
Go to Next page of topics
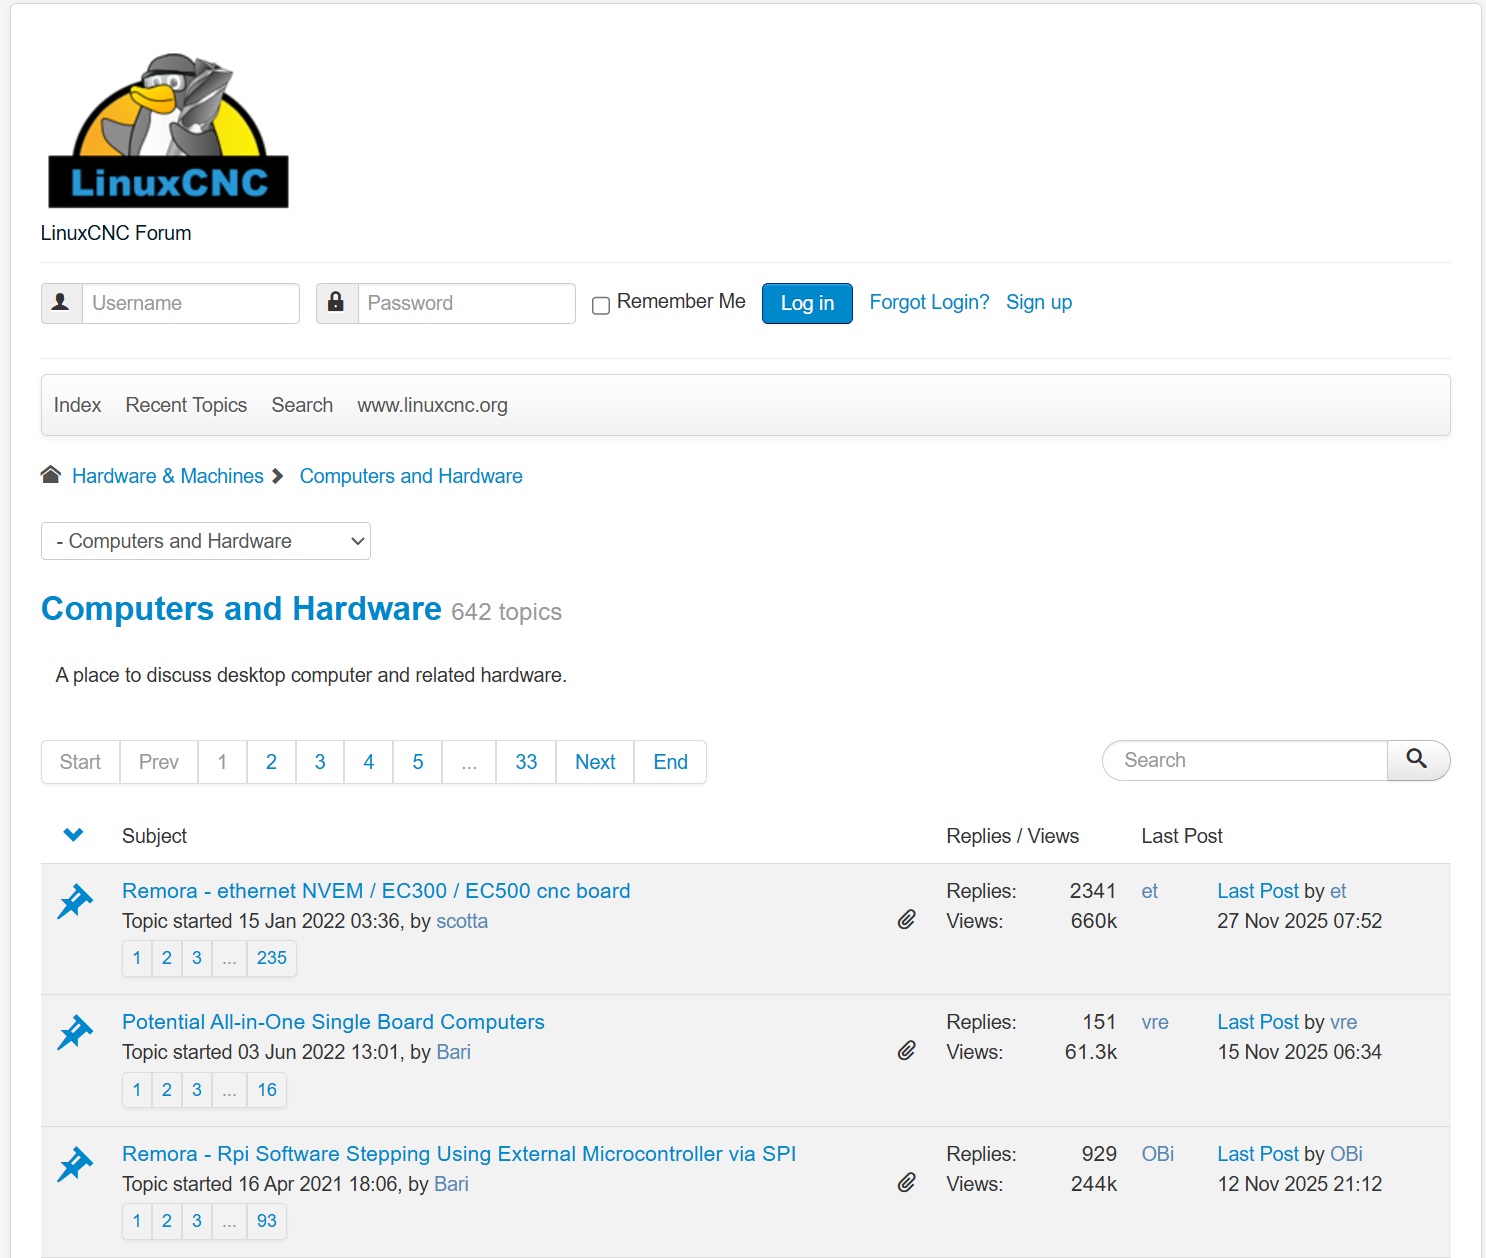[595, 762]
